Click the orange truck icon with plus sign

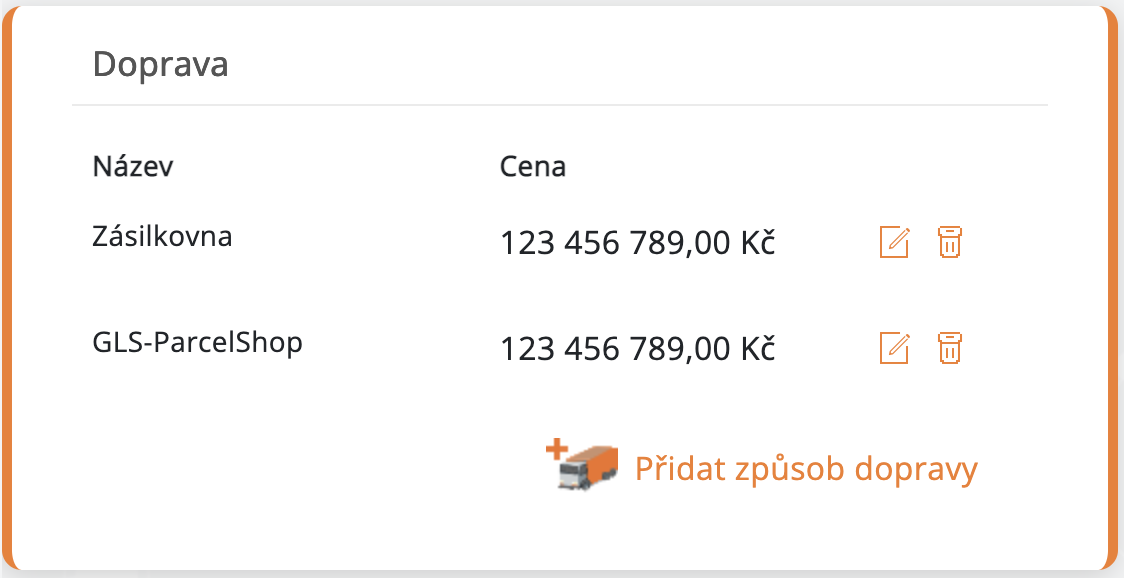[583, 468]
